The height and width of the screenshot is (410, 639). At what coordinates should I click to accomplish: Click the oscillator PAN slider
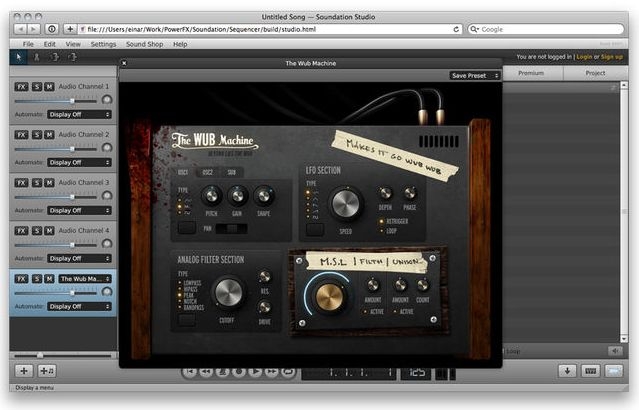(231, 229)
